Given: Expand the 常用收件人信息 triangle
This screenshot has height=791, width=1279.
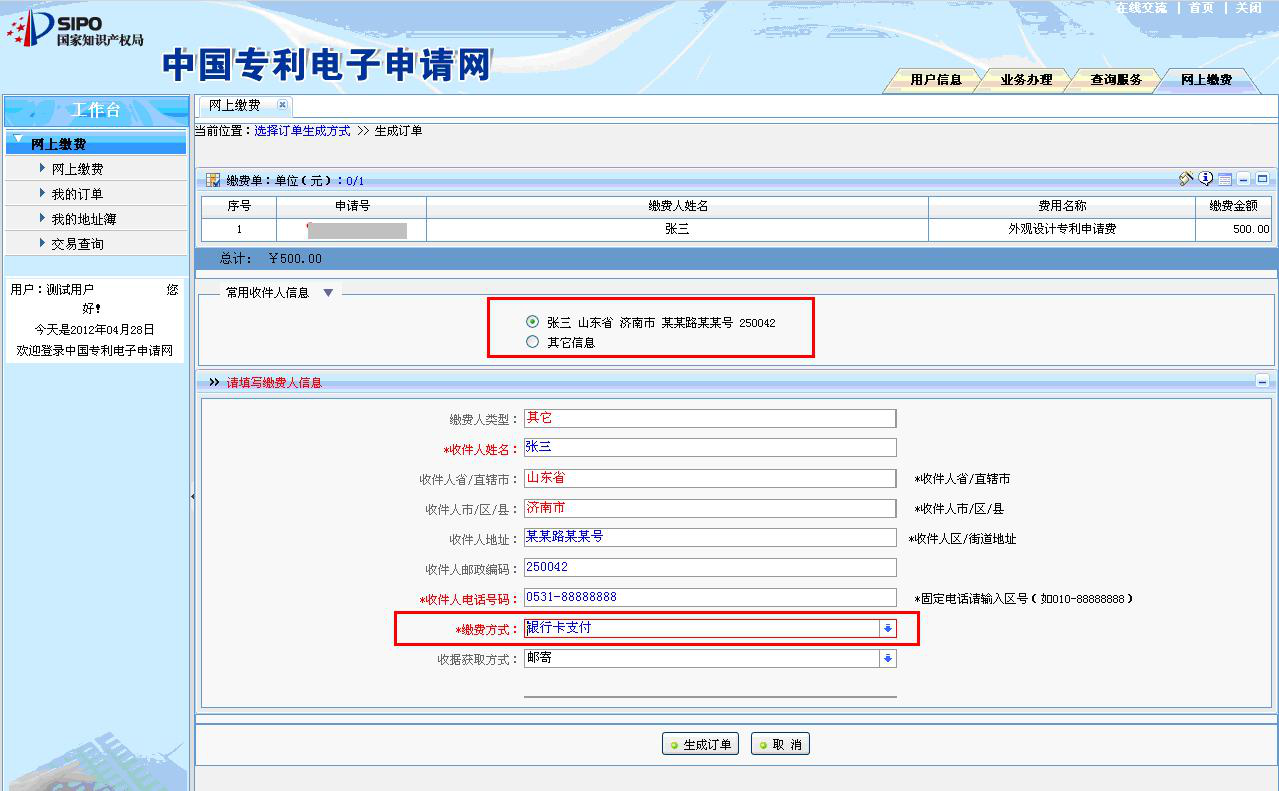Looking at the screenshot, I should [x=327, y=293].
